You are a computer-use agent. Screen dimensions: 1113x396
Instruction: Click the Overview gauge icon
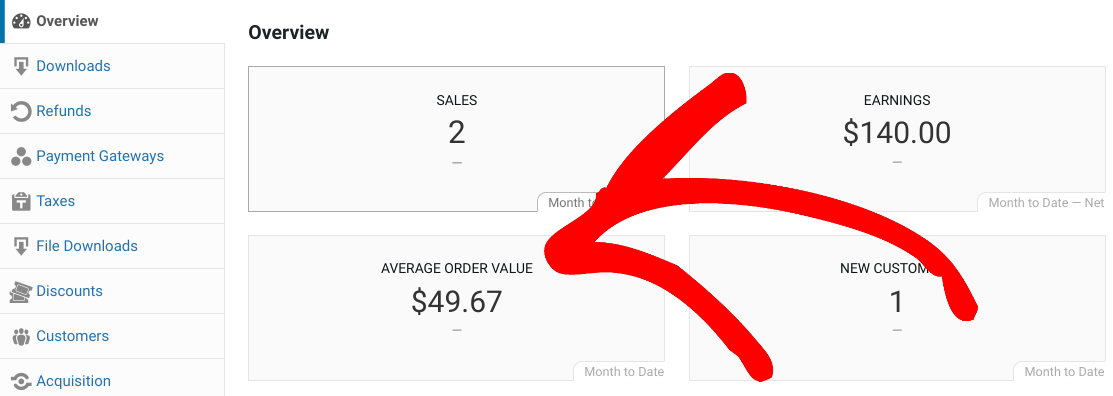pyautogui.click(x=21, y=21)
